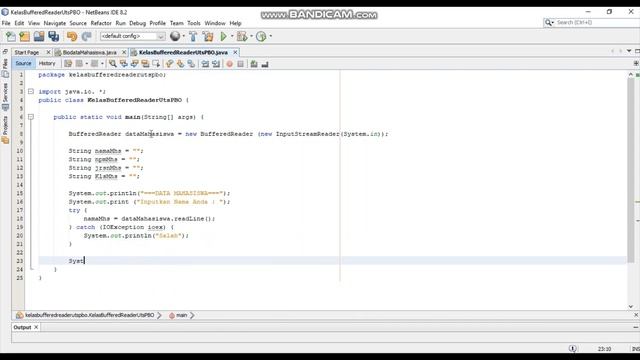This screenshot has width=640, height=360.
Task: Click line number 15 in the gutter
Action: click(20, 193)
